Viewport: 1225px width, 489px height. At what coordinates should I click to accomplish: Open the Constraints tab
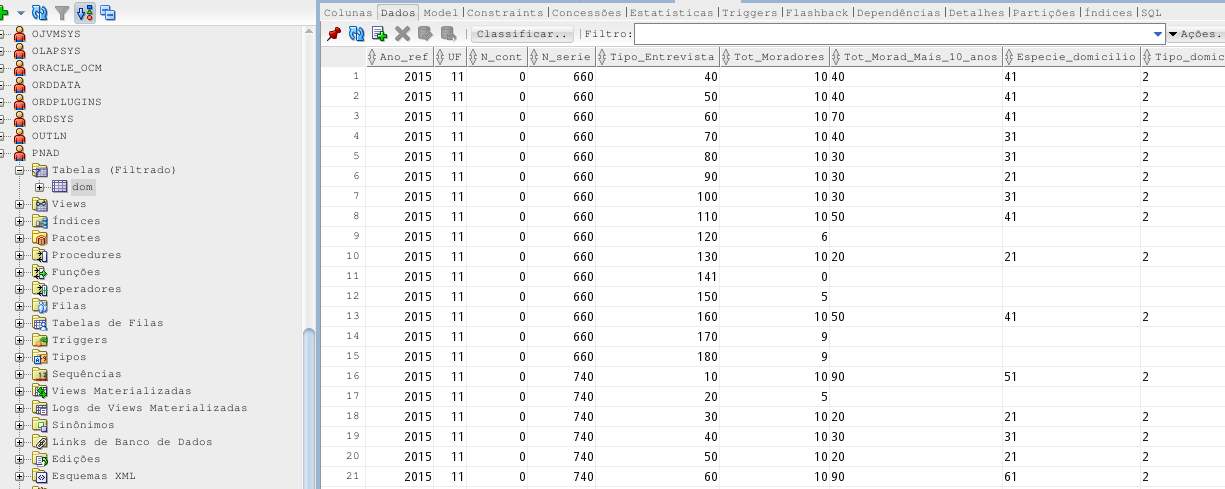pyautogui.click(x=505, y=13)
